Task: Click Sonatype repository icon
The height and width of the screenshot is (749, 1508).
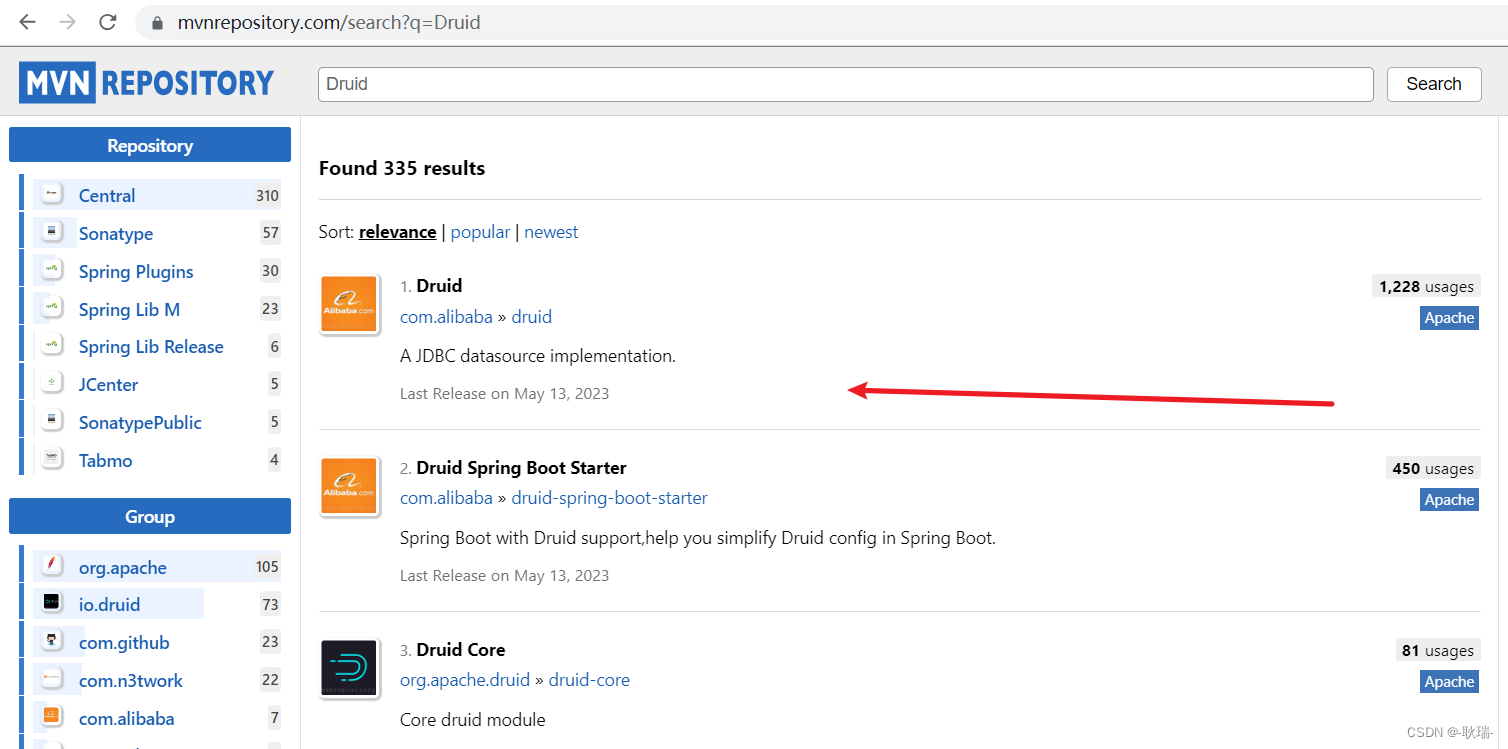Action: (x=52, y=233)
